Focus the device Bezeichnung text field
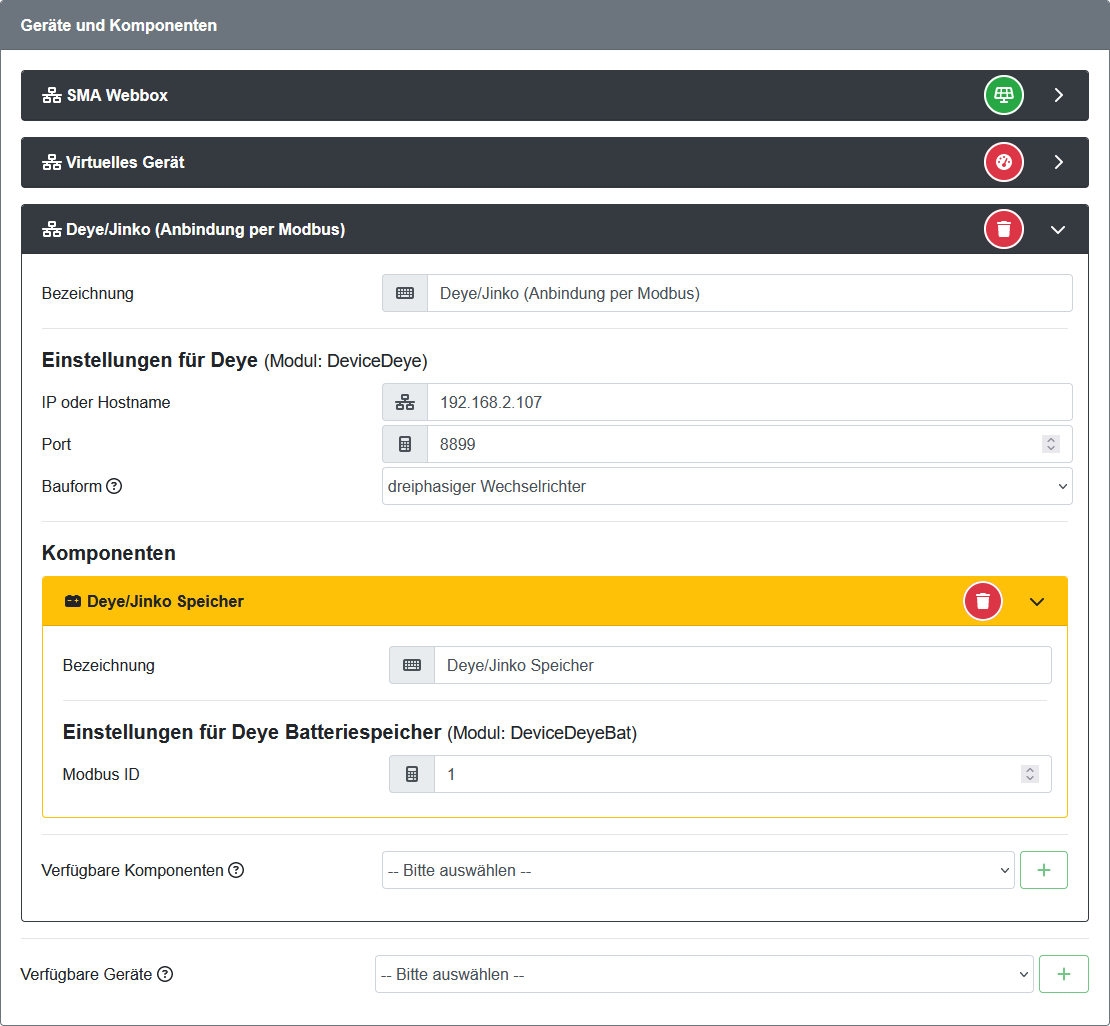 pyautogui.click(x=750, y=293)
